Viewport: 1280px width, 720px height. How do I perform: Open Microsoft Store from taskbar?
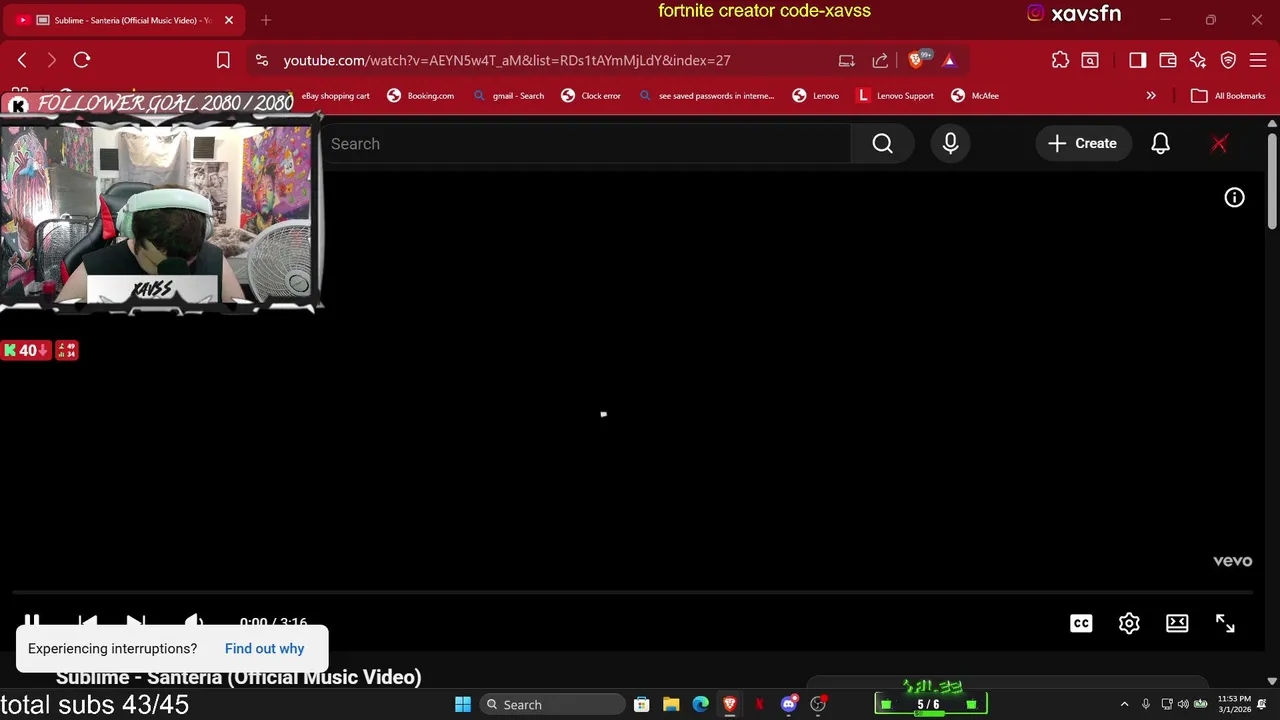point(642,705)
